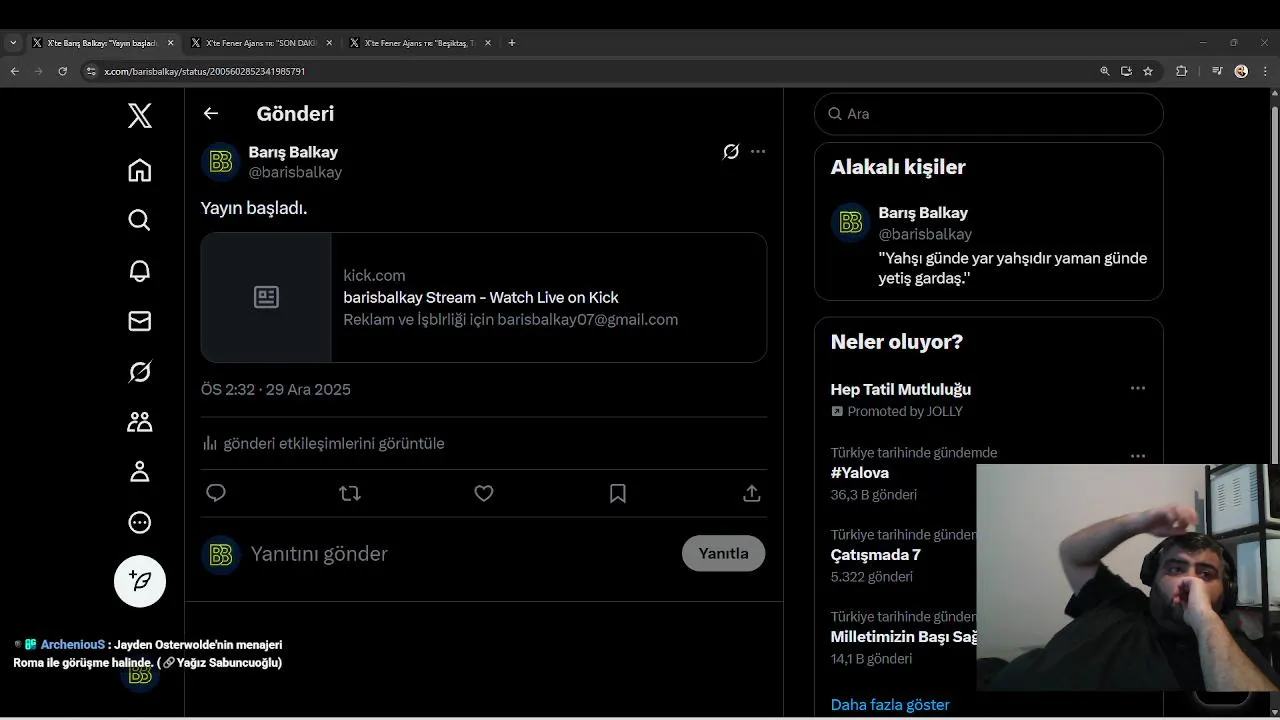Open more options for the #Yalova trend
This screenshot has width=1280, height=720.
coord(1138,456)
